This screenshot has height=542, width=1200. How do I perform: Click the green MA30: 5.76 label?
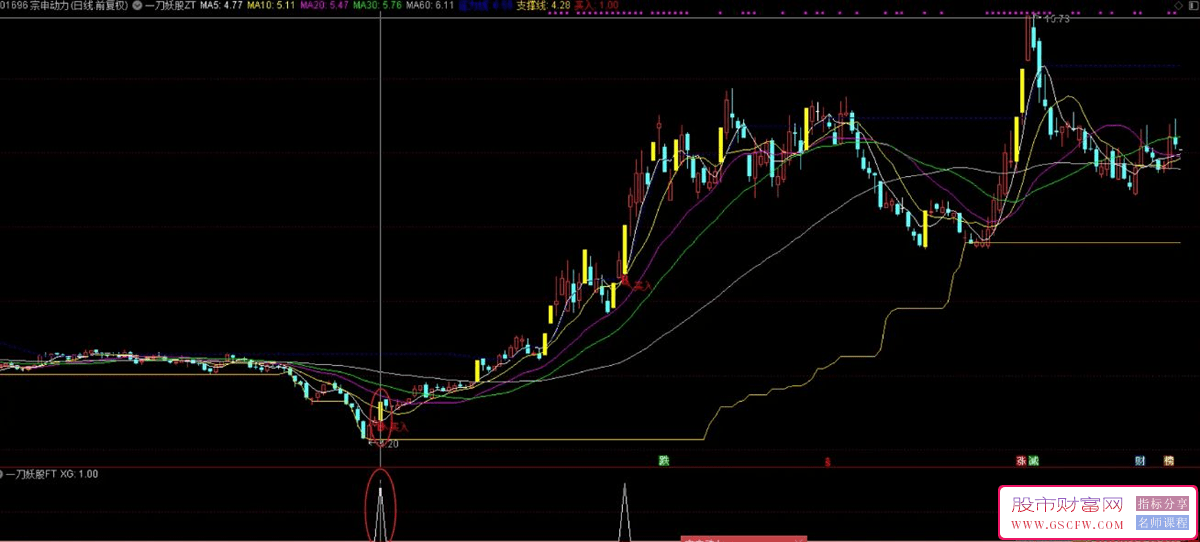point(378,5)
